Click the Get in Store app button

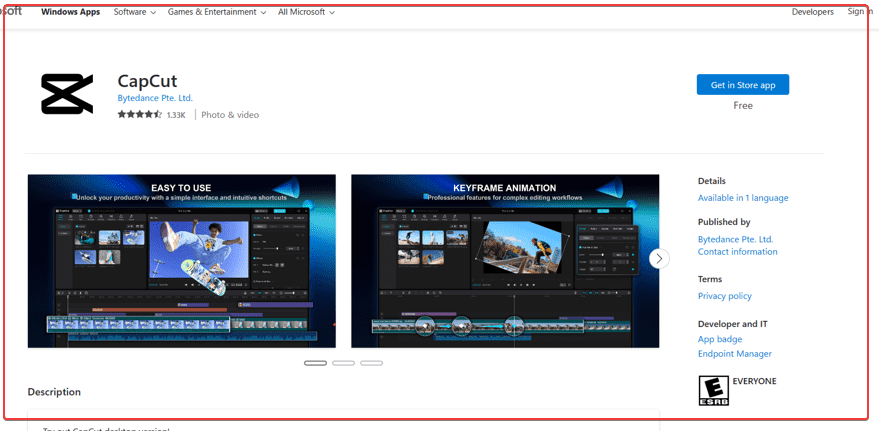point(743,85)
